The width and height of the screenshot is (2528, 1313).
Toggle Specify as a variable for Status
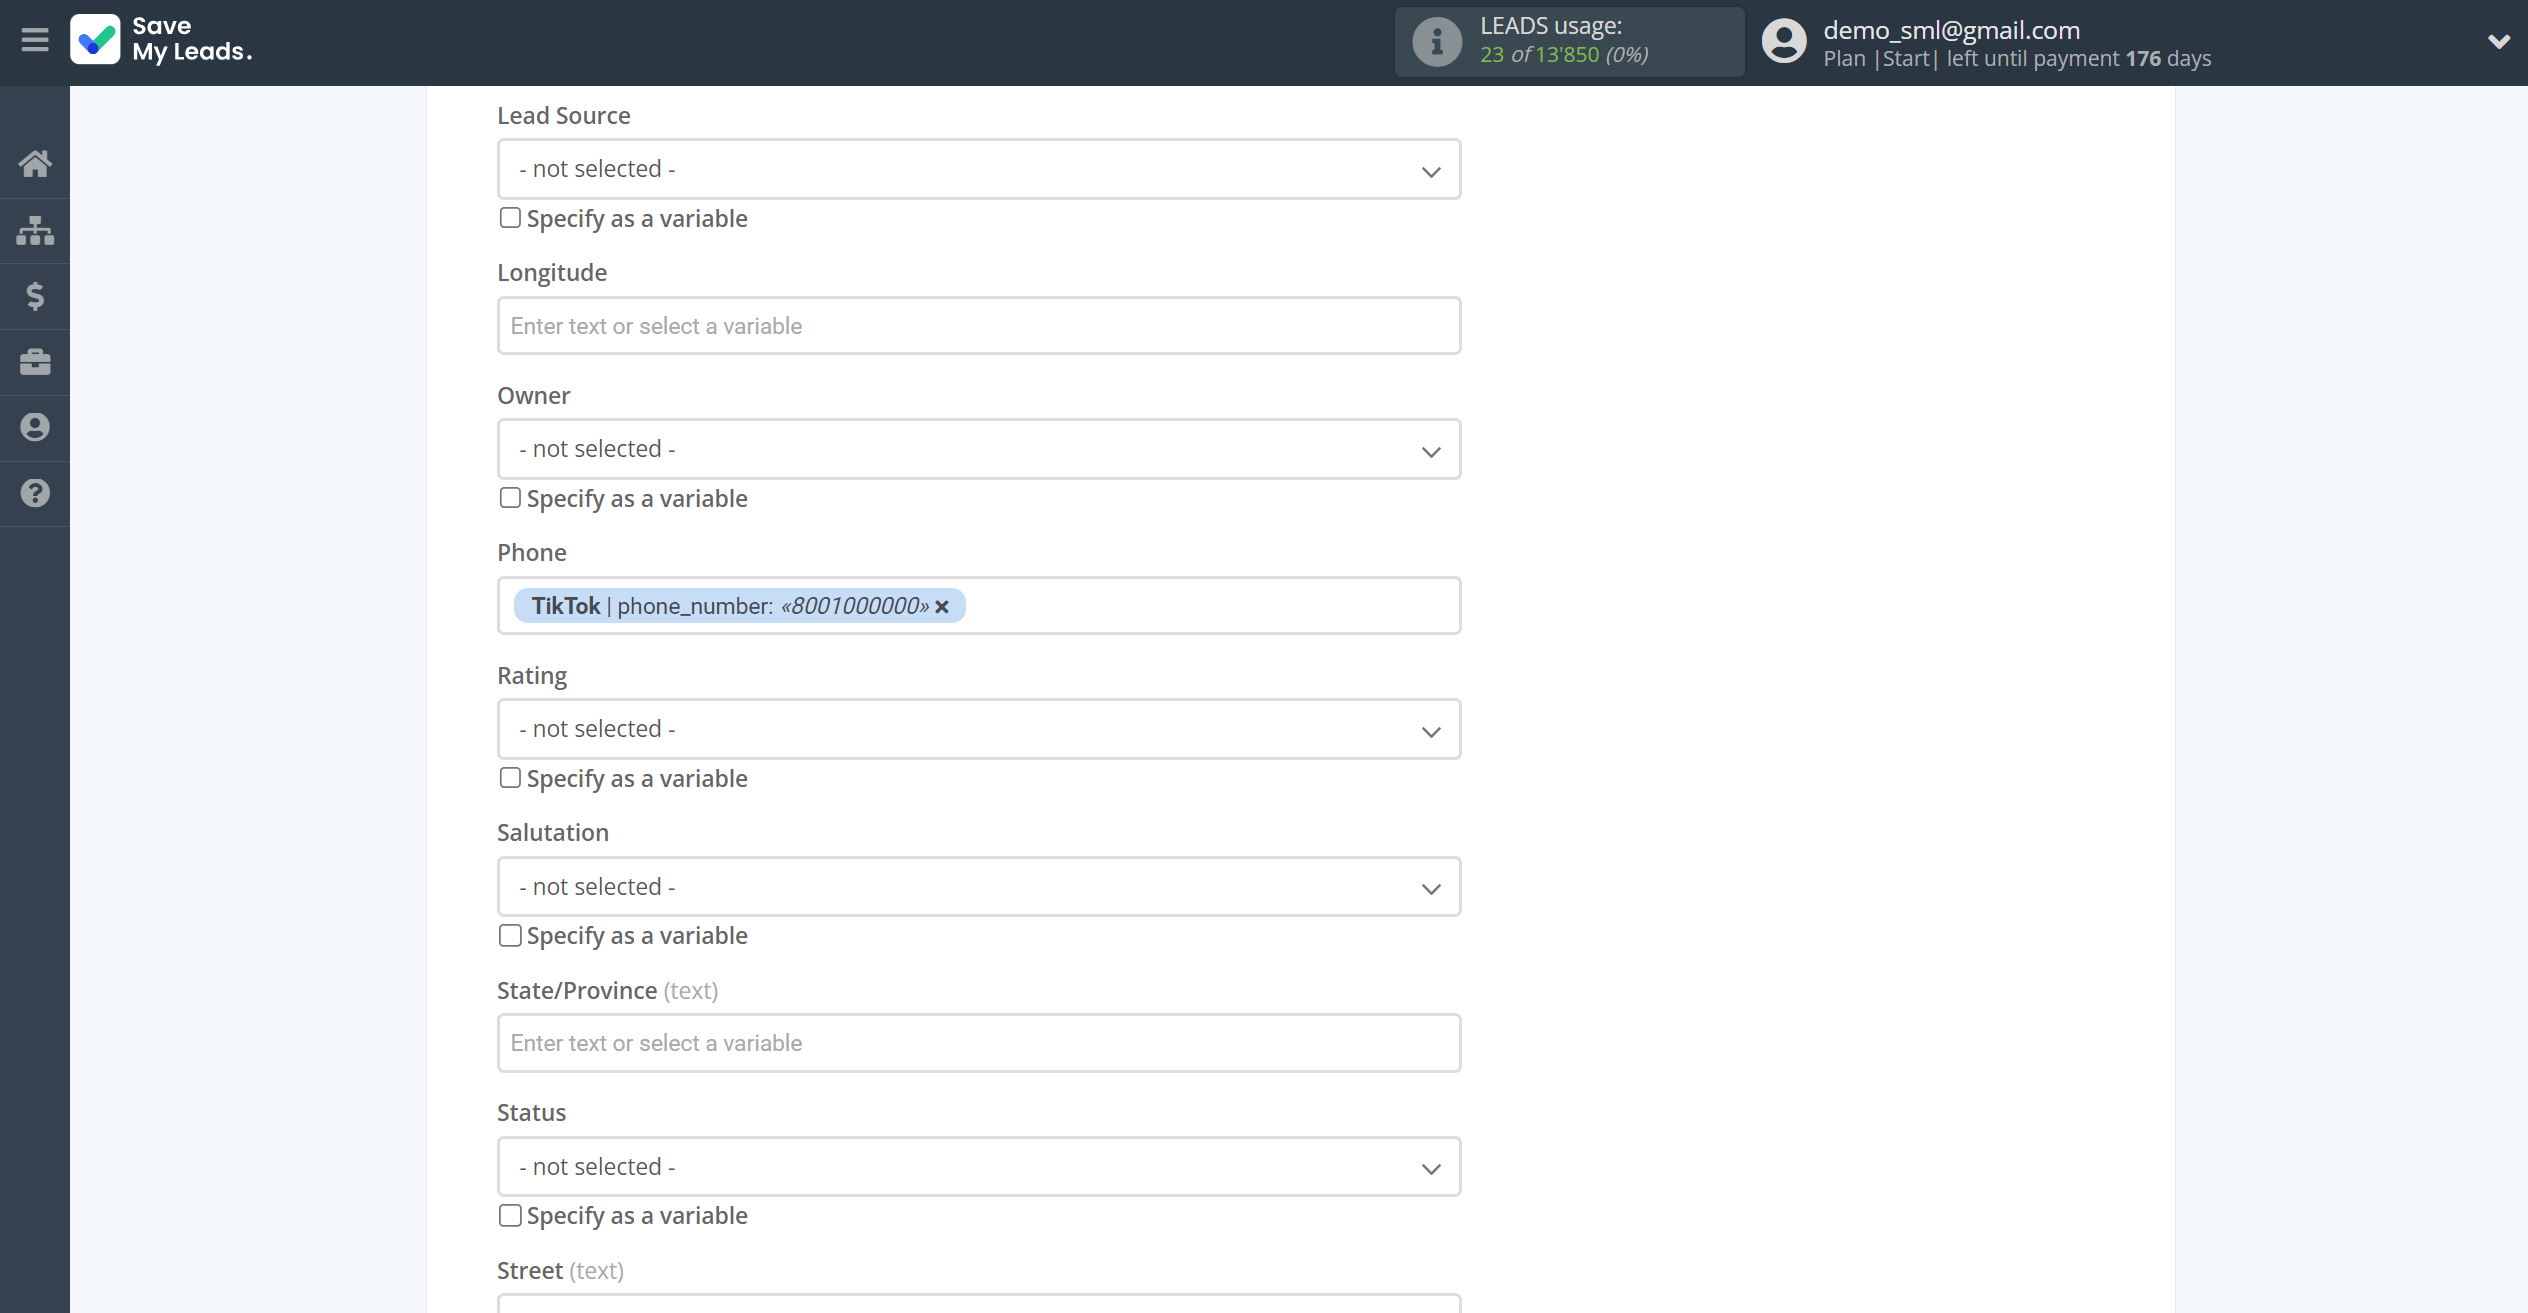click(x=510, y=1214)
